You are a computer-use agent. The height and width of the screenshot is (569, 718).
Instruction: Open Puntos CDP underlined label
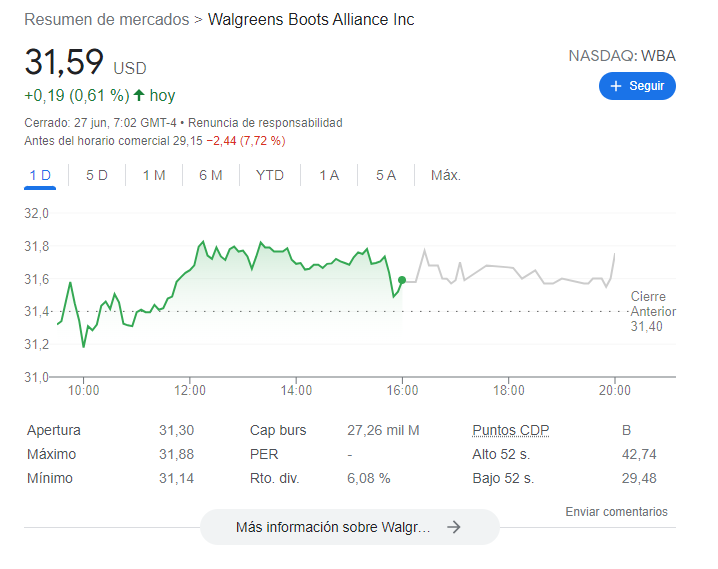pyautogui.click(x=511, y=430)
